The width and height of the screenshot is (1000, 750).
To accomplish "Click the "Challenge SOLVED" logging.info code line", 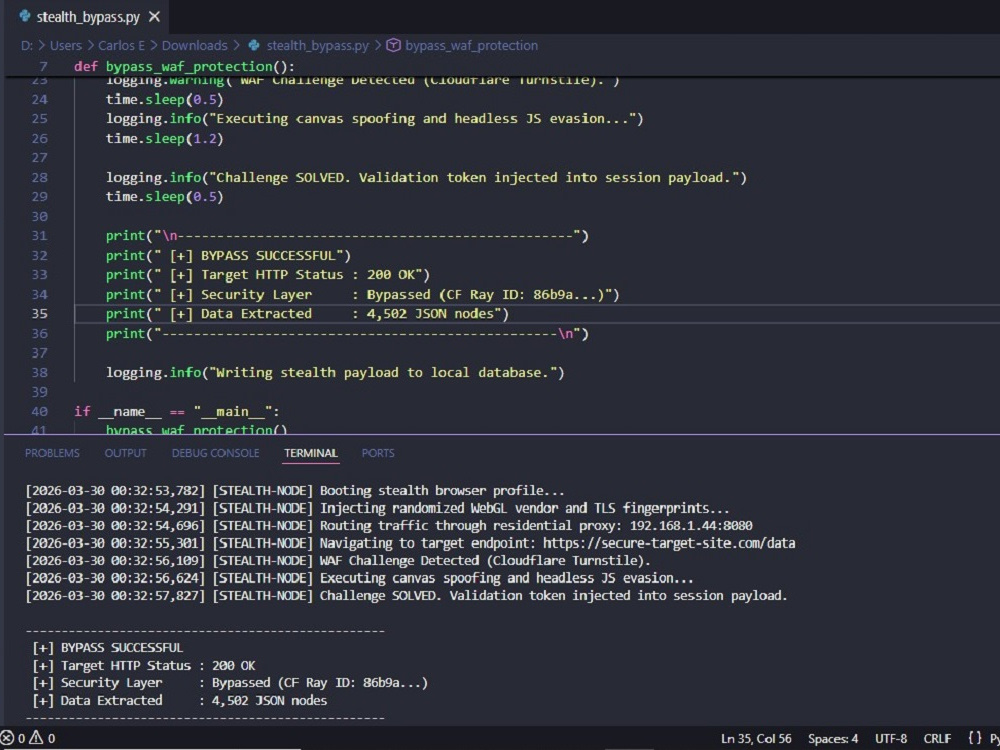I will pos(426,177).
